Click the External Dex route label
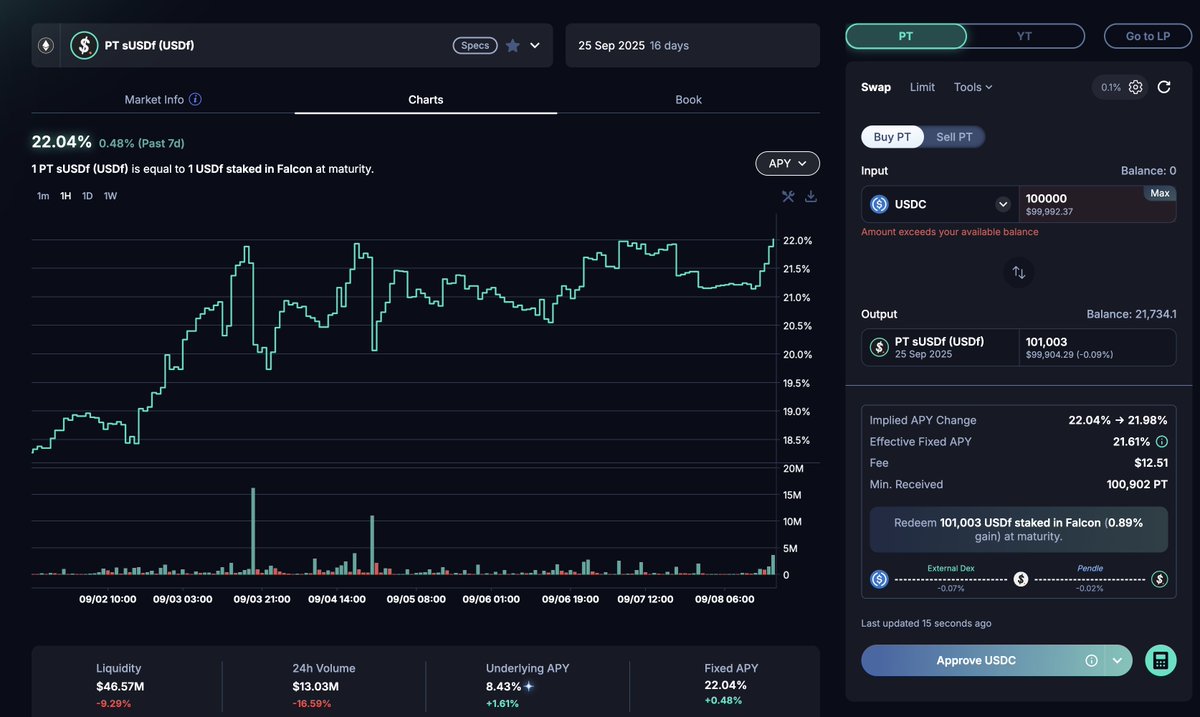The height and width of the screenshot is (717, 1200). click(x=951, y=568)
